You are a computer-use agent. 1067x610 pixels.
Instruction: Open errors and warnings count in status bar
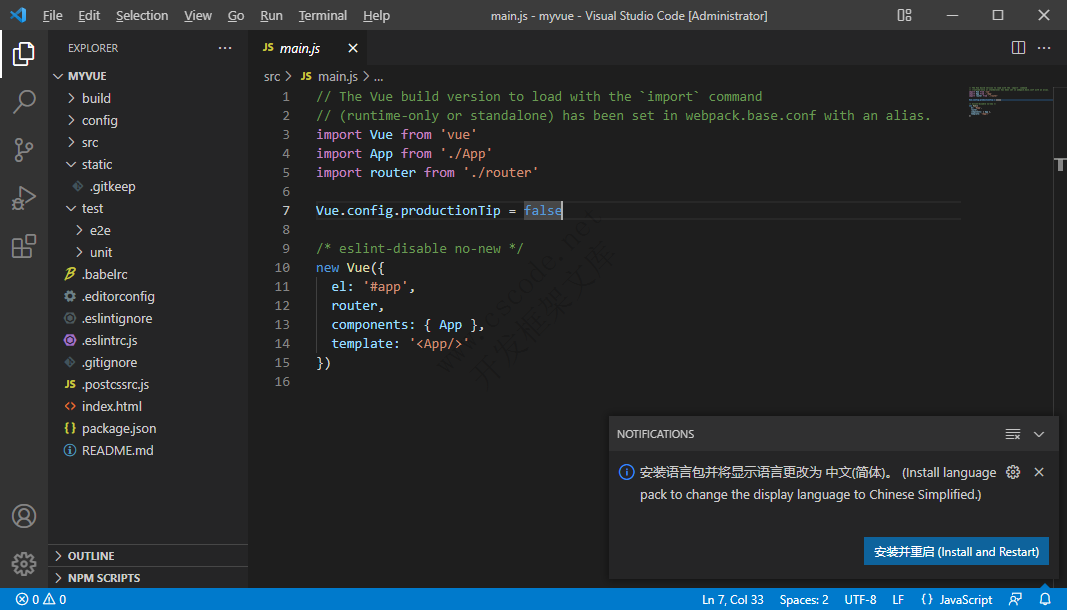(41, 599)
